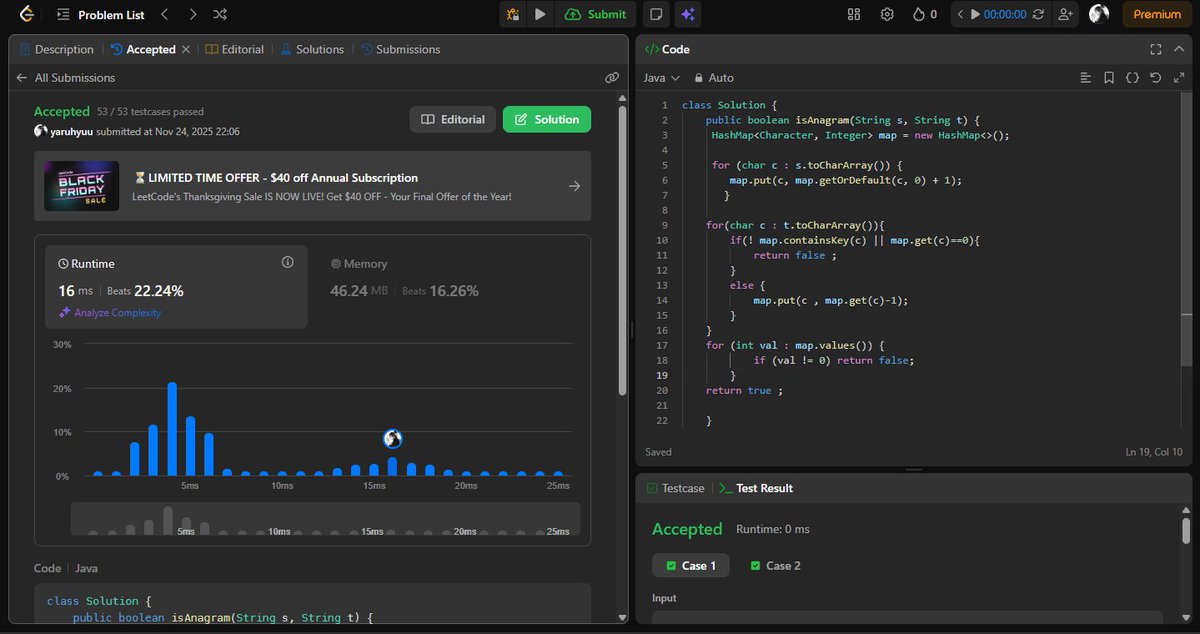Click the bookmark icon in the code editor
The image size is (1200, 634).
point(1109,77)
